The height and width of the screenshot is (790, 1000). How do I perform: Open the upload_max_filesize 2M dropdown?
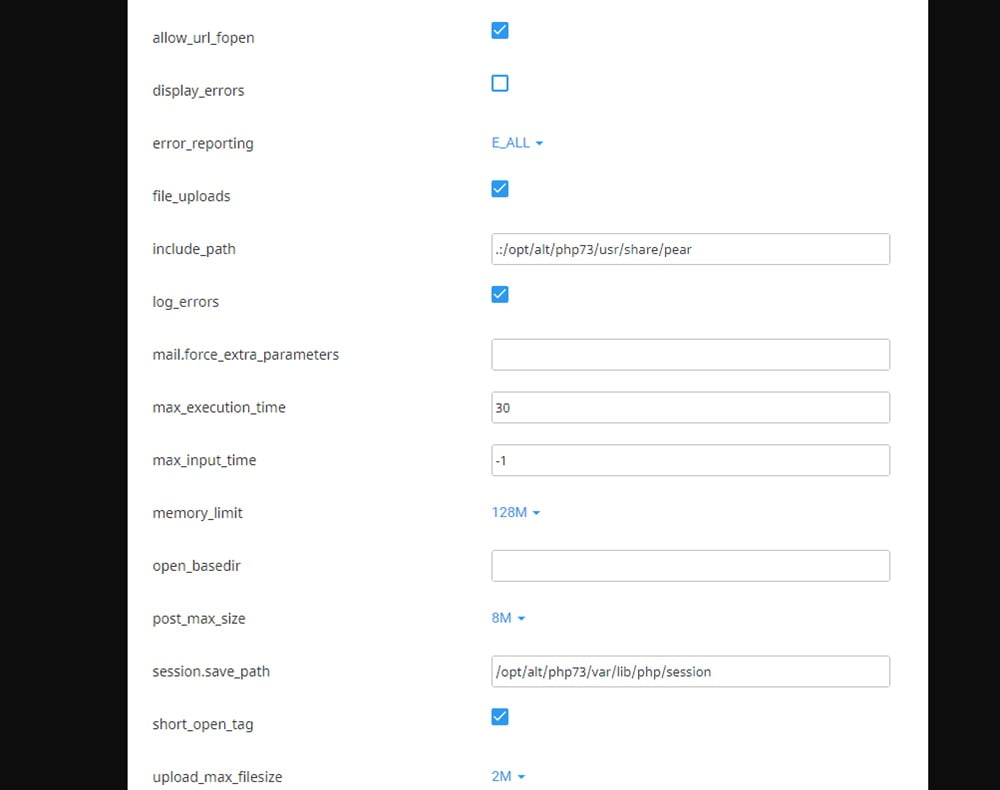tap(508, 776)
